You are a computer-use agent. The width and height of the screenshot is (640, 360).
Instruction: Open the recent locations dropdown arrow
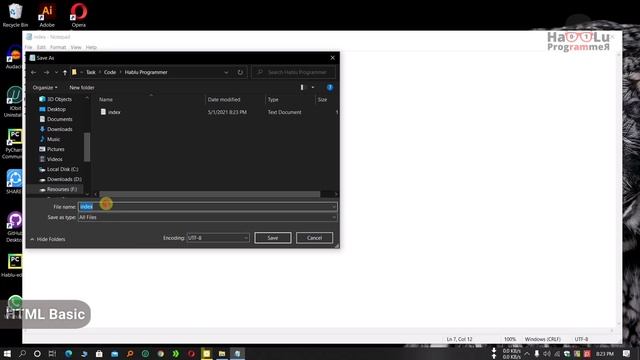click(56, 72)
